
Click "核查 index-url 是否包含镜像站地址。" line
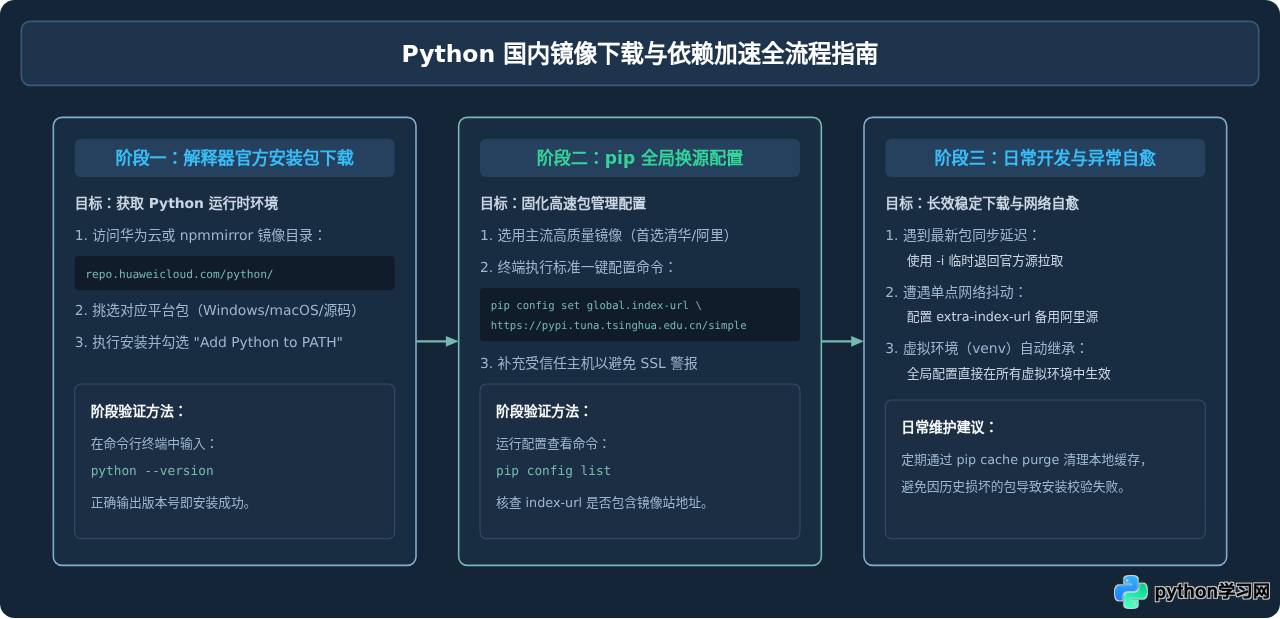[x=602, y=503]
